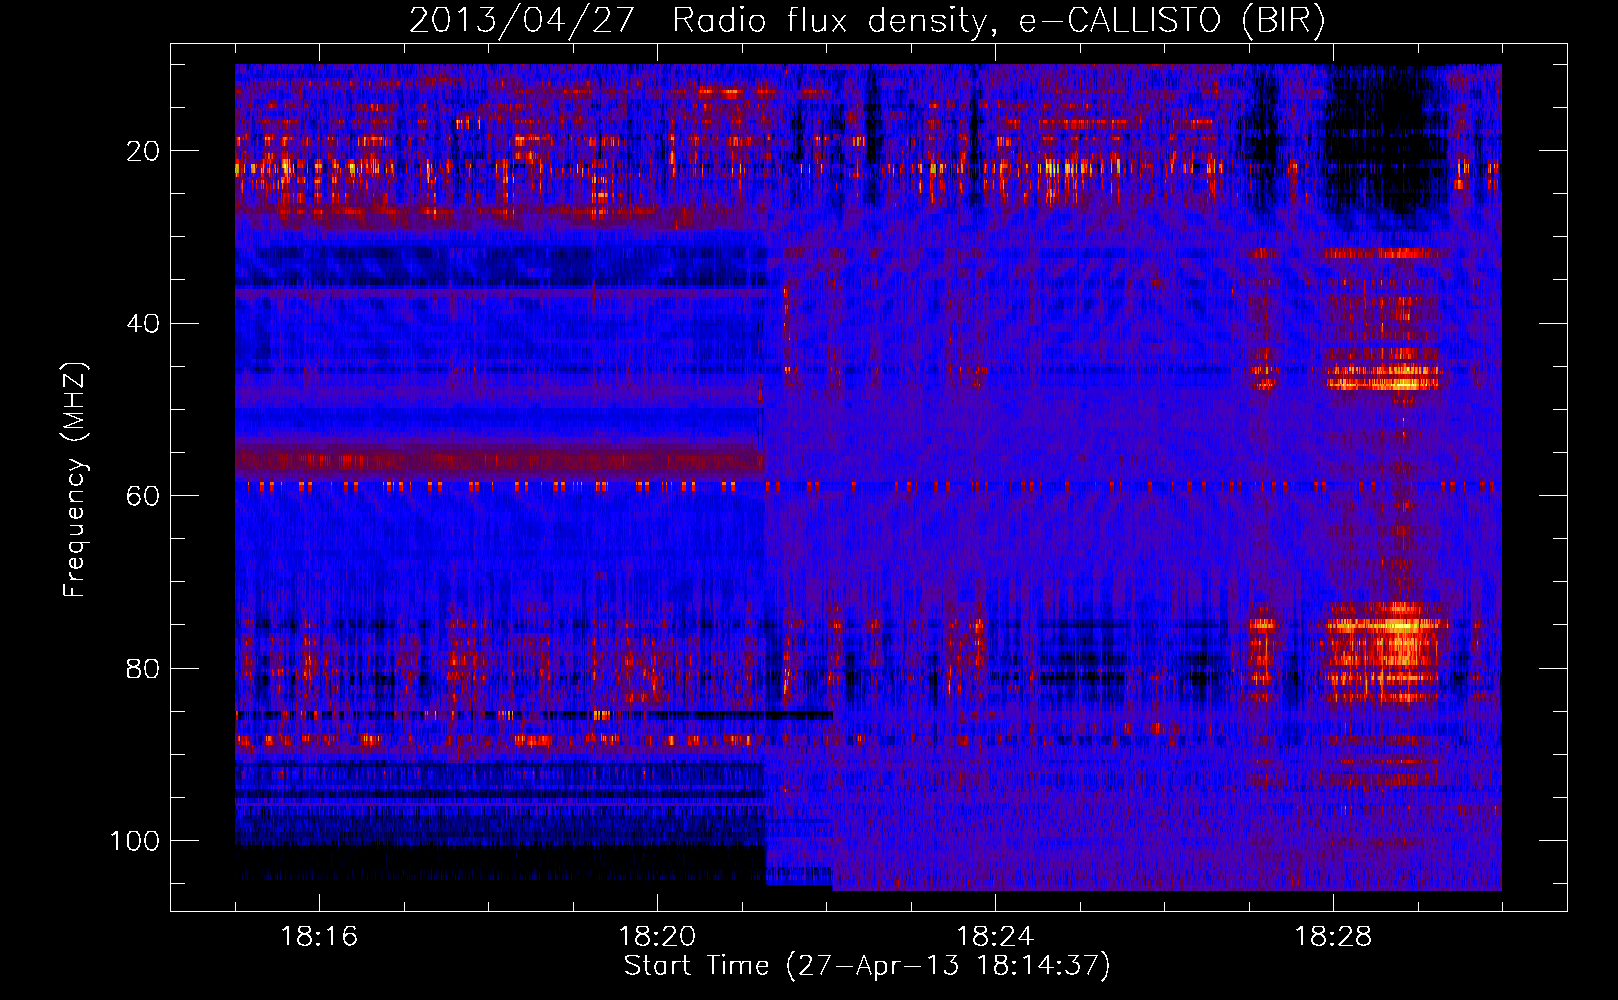Image resolution: width=1618 pixels, height=1000 pixels.
Task: Click the '60' frequency tick label
Action: pyautogui.click(x=143, y=496)
